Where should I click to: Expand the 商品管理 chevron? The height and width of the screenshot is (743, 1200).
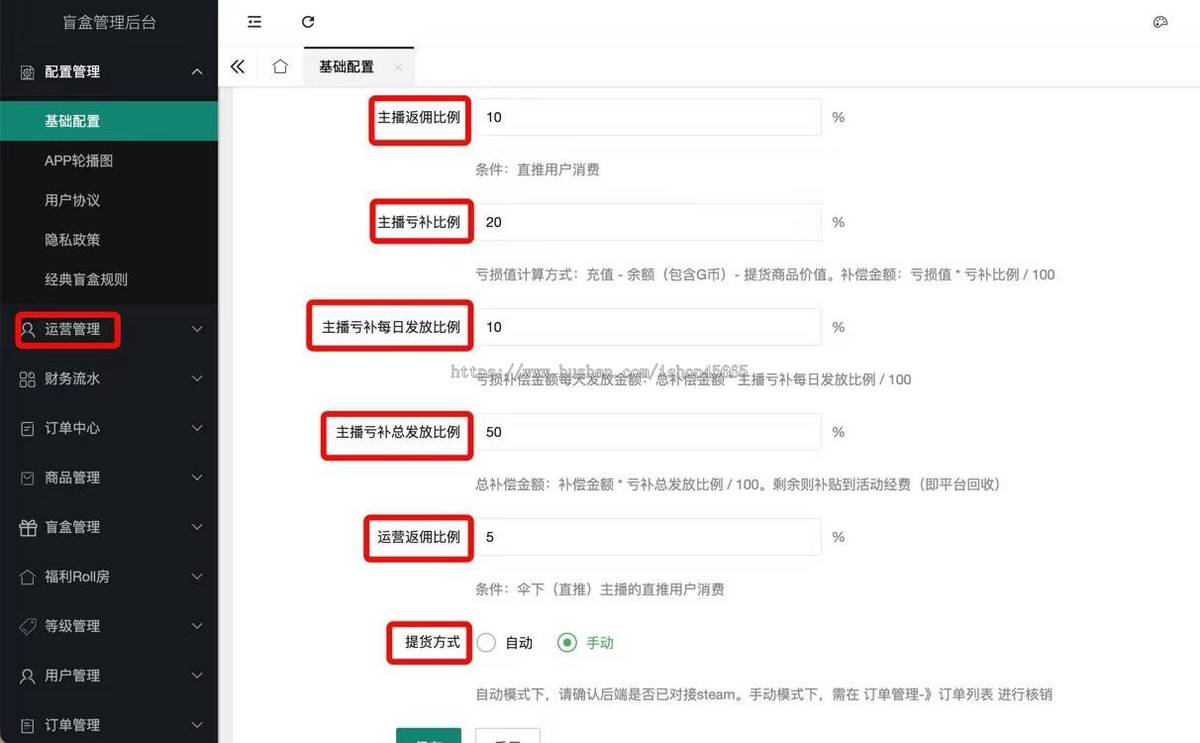(197, 478)
